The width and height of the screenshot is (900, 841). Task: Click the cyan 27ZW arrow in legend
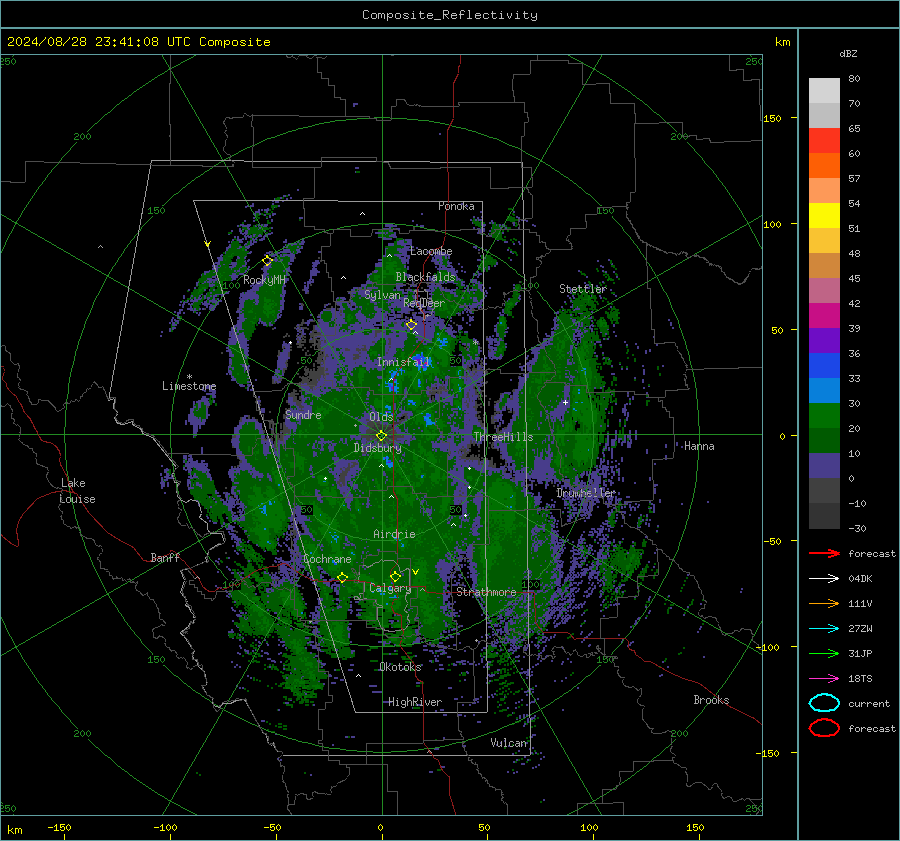(824, 629)
